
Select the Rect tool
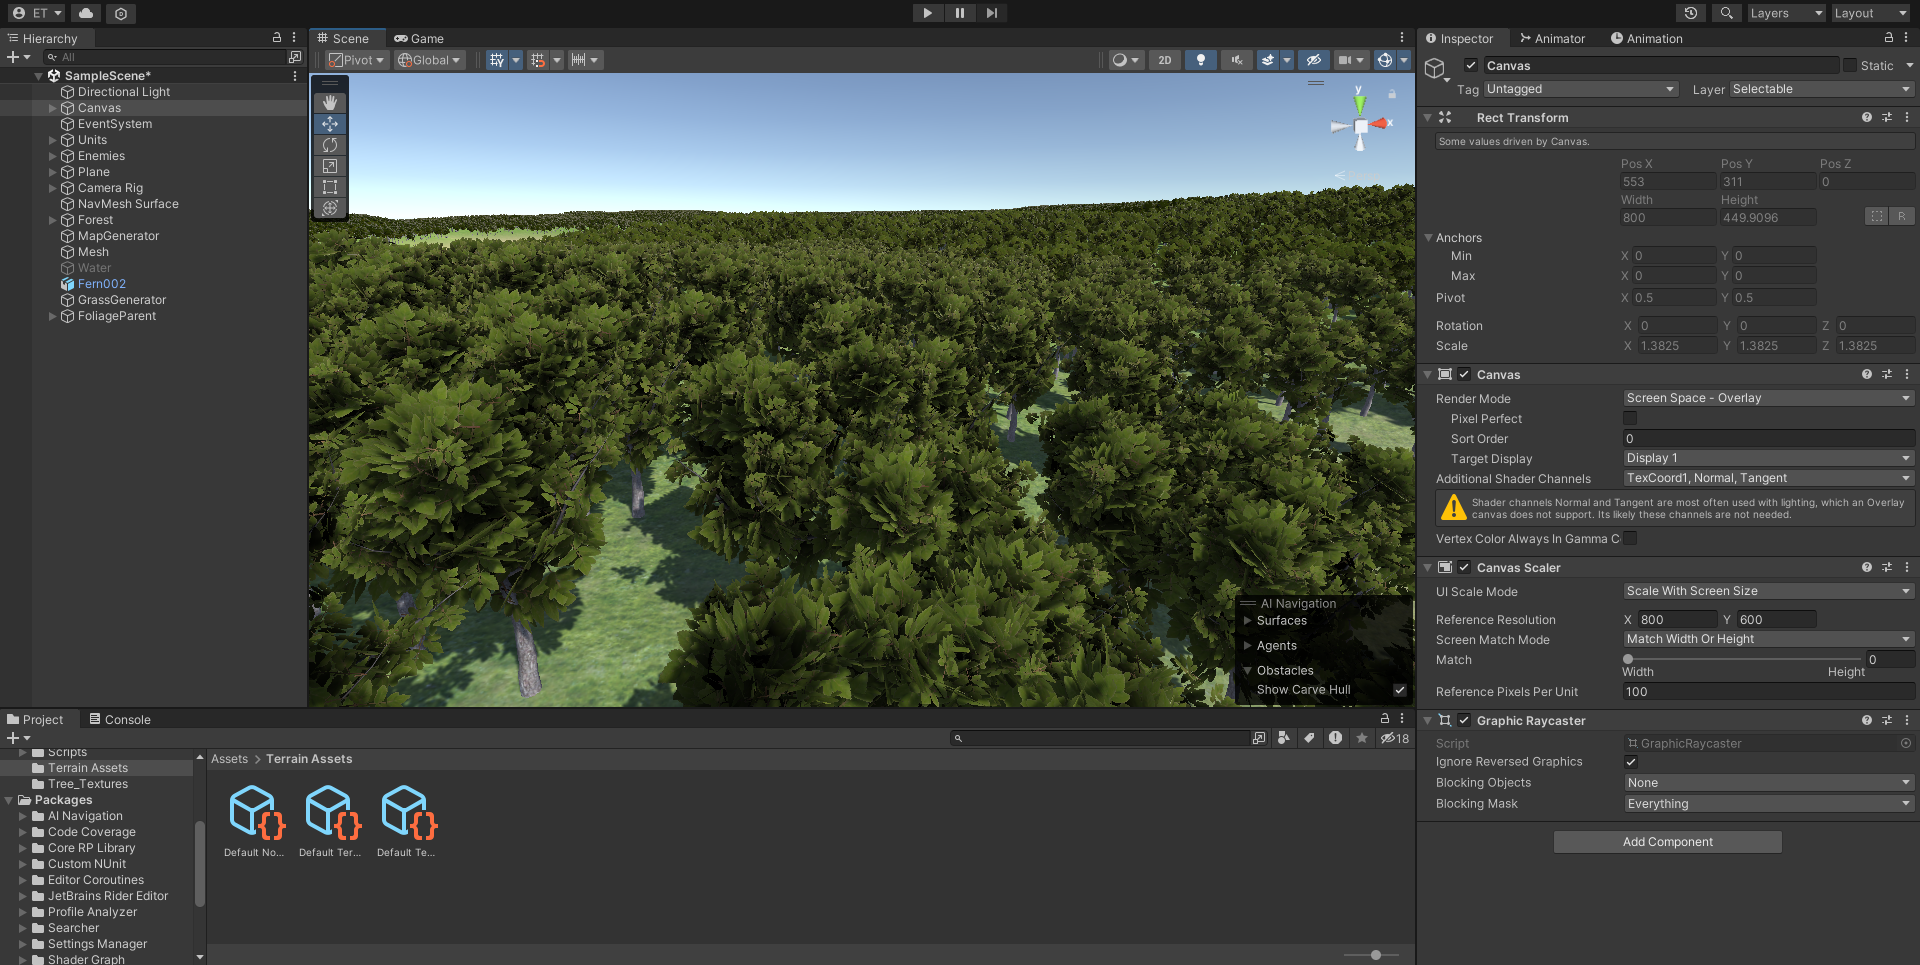click(x=330, y=187)
